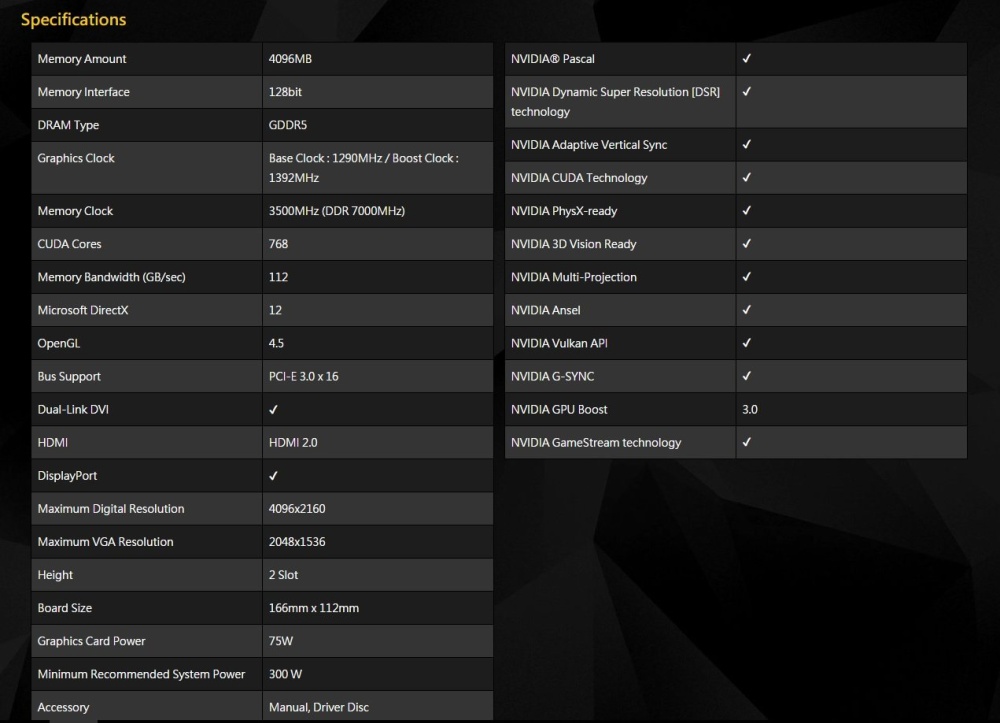Image resolution: width=1000 pixels, height=723 pixels.
Task: Select the Accessory label
Action: click(x=63, y=708)
